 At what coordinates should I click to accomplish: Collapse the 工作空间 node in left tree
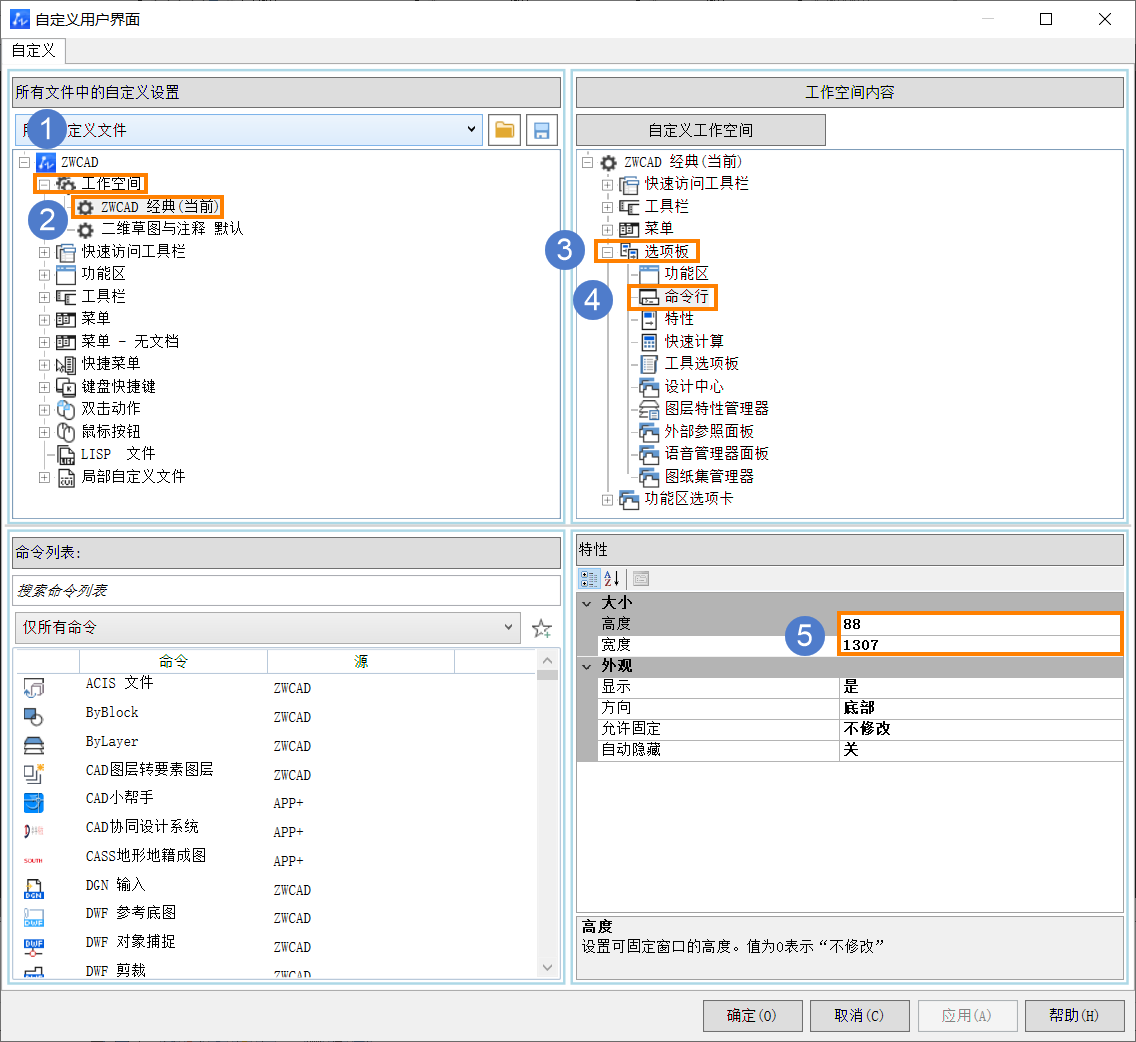44,185
